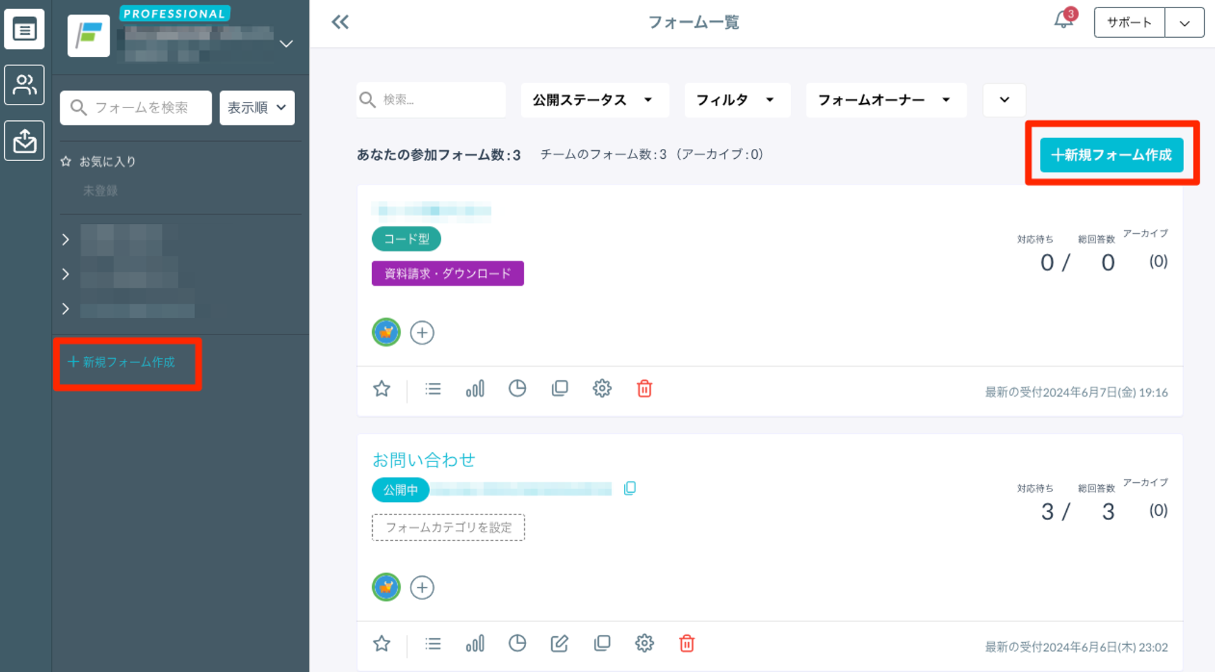Open settings gear of the コード型 form
The image size is (1215, 672).
point(602,389)
